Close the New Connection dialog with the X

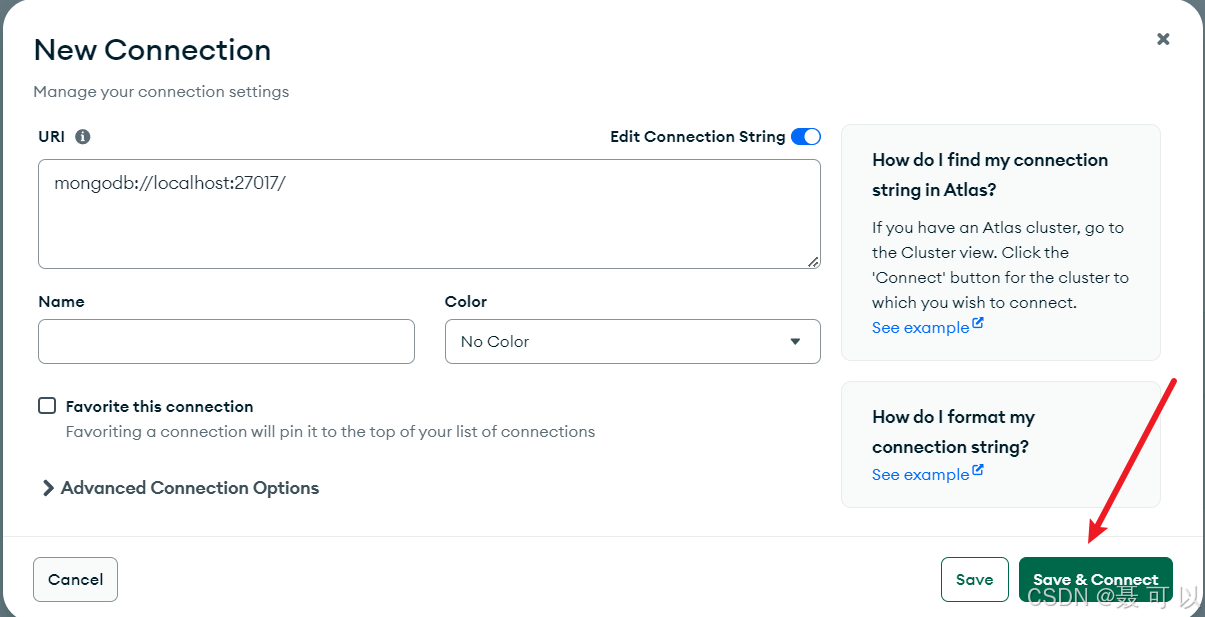(1163, 39)
